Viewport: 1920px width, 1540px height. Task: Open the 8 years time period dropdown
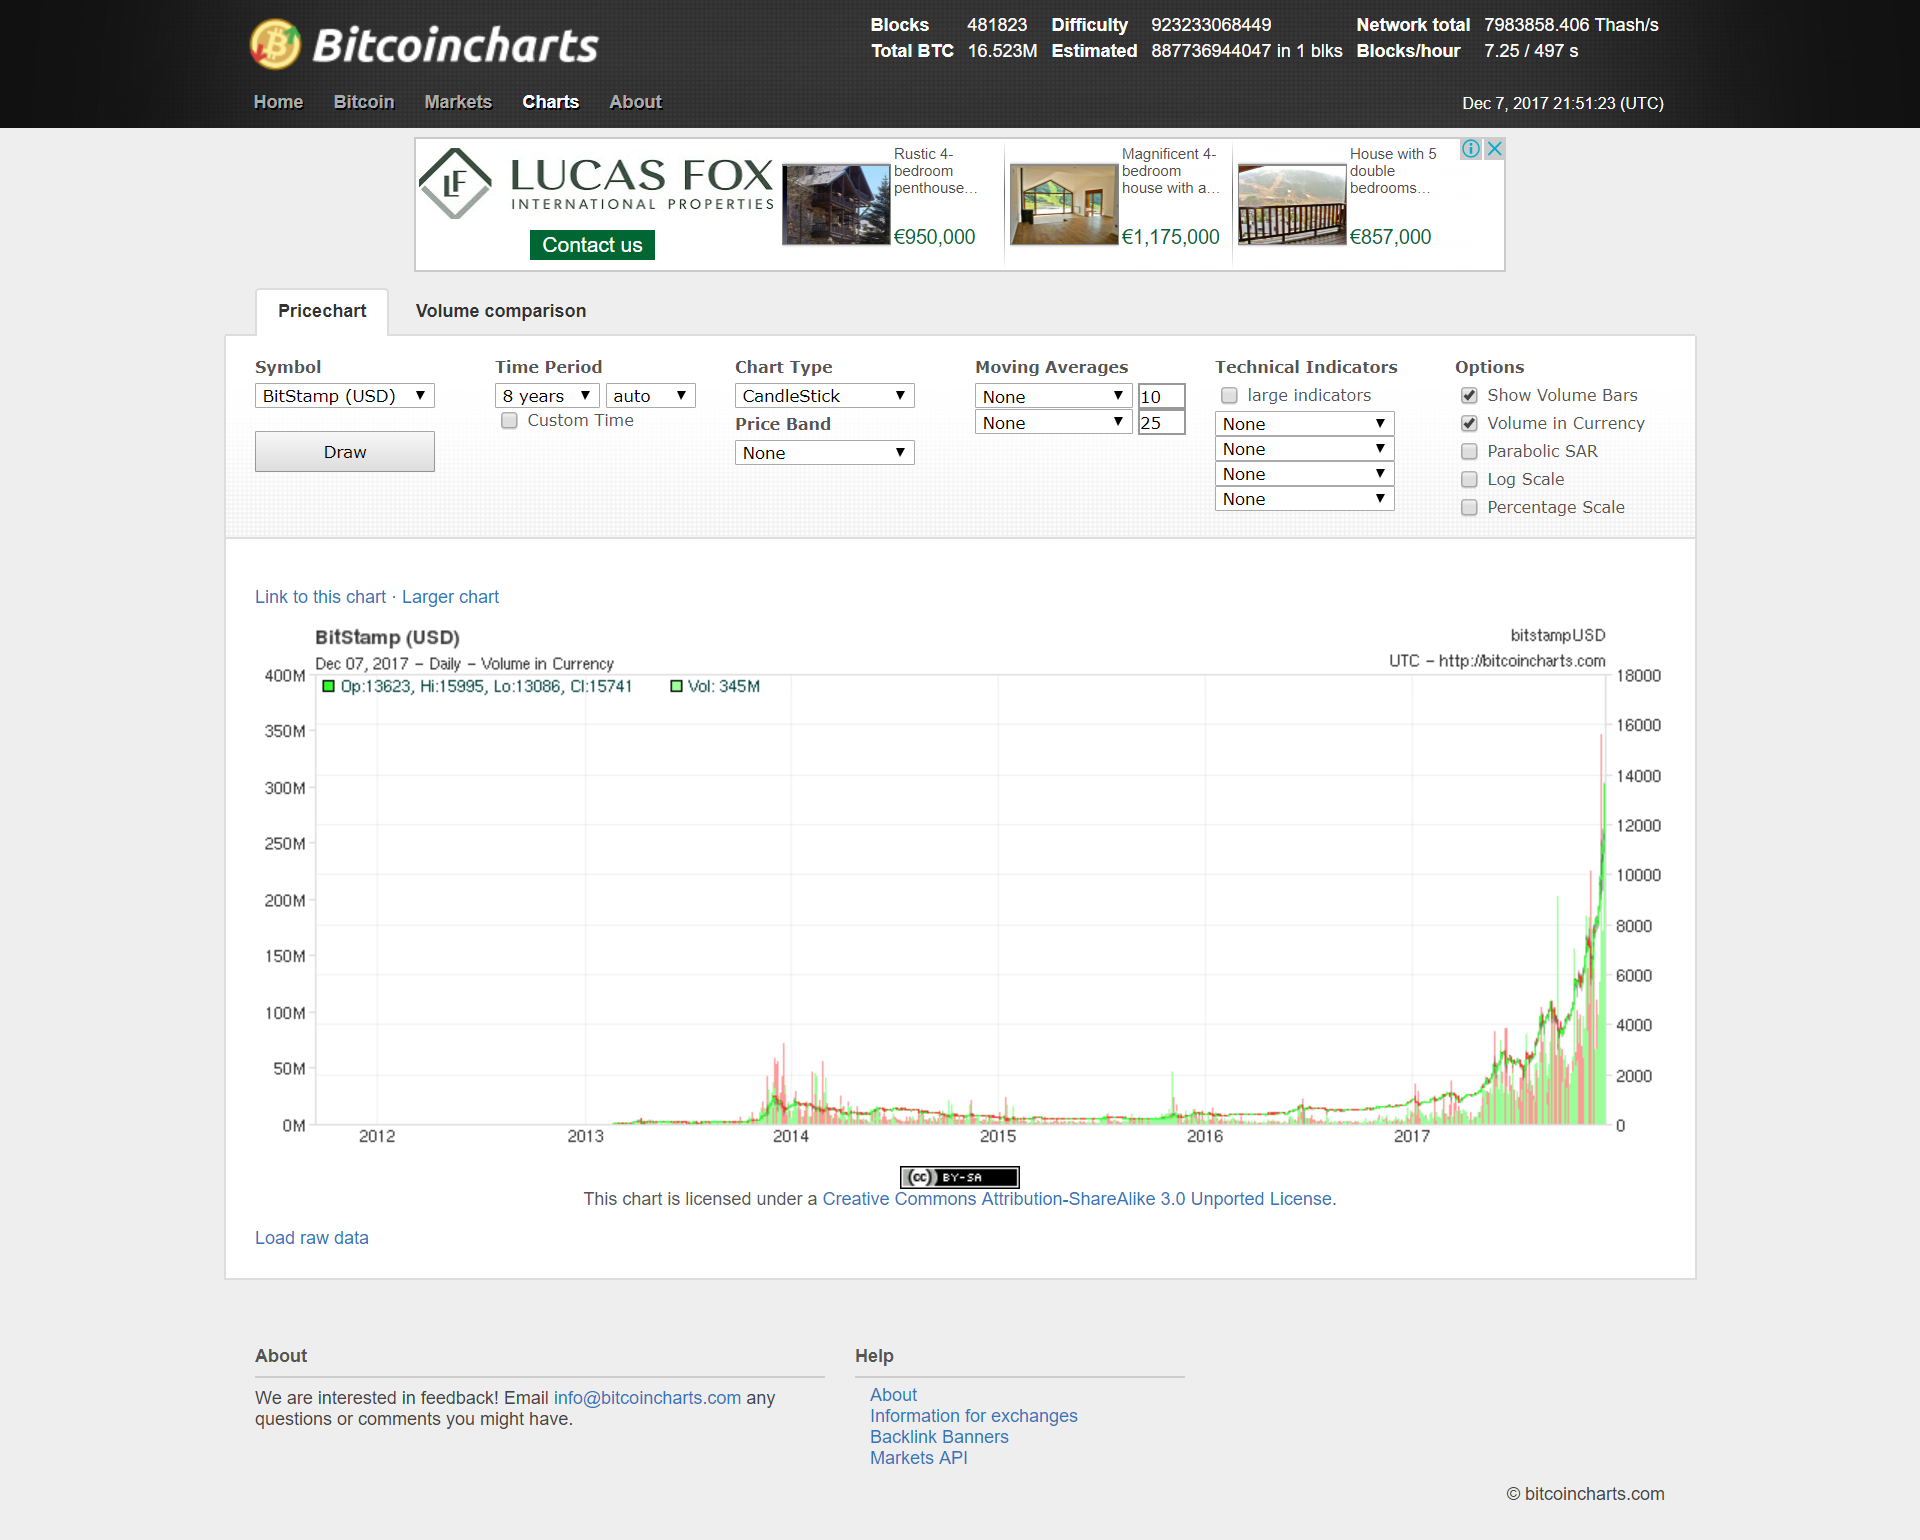[547, 396]
